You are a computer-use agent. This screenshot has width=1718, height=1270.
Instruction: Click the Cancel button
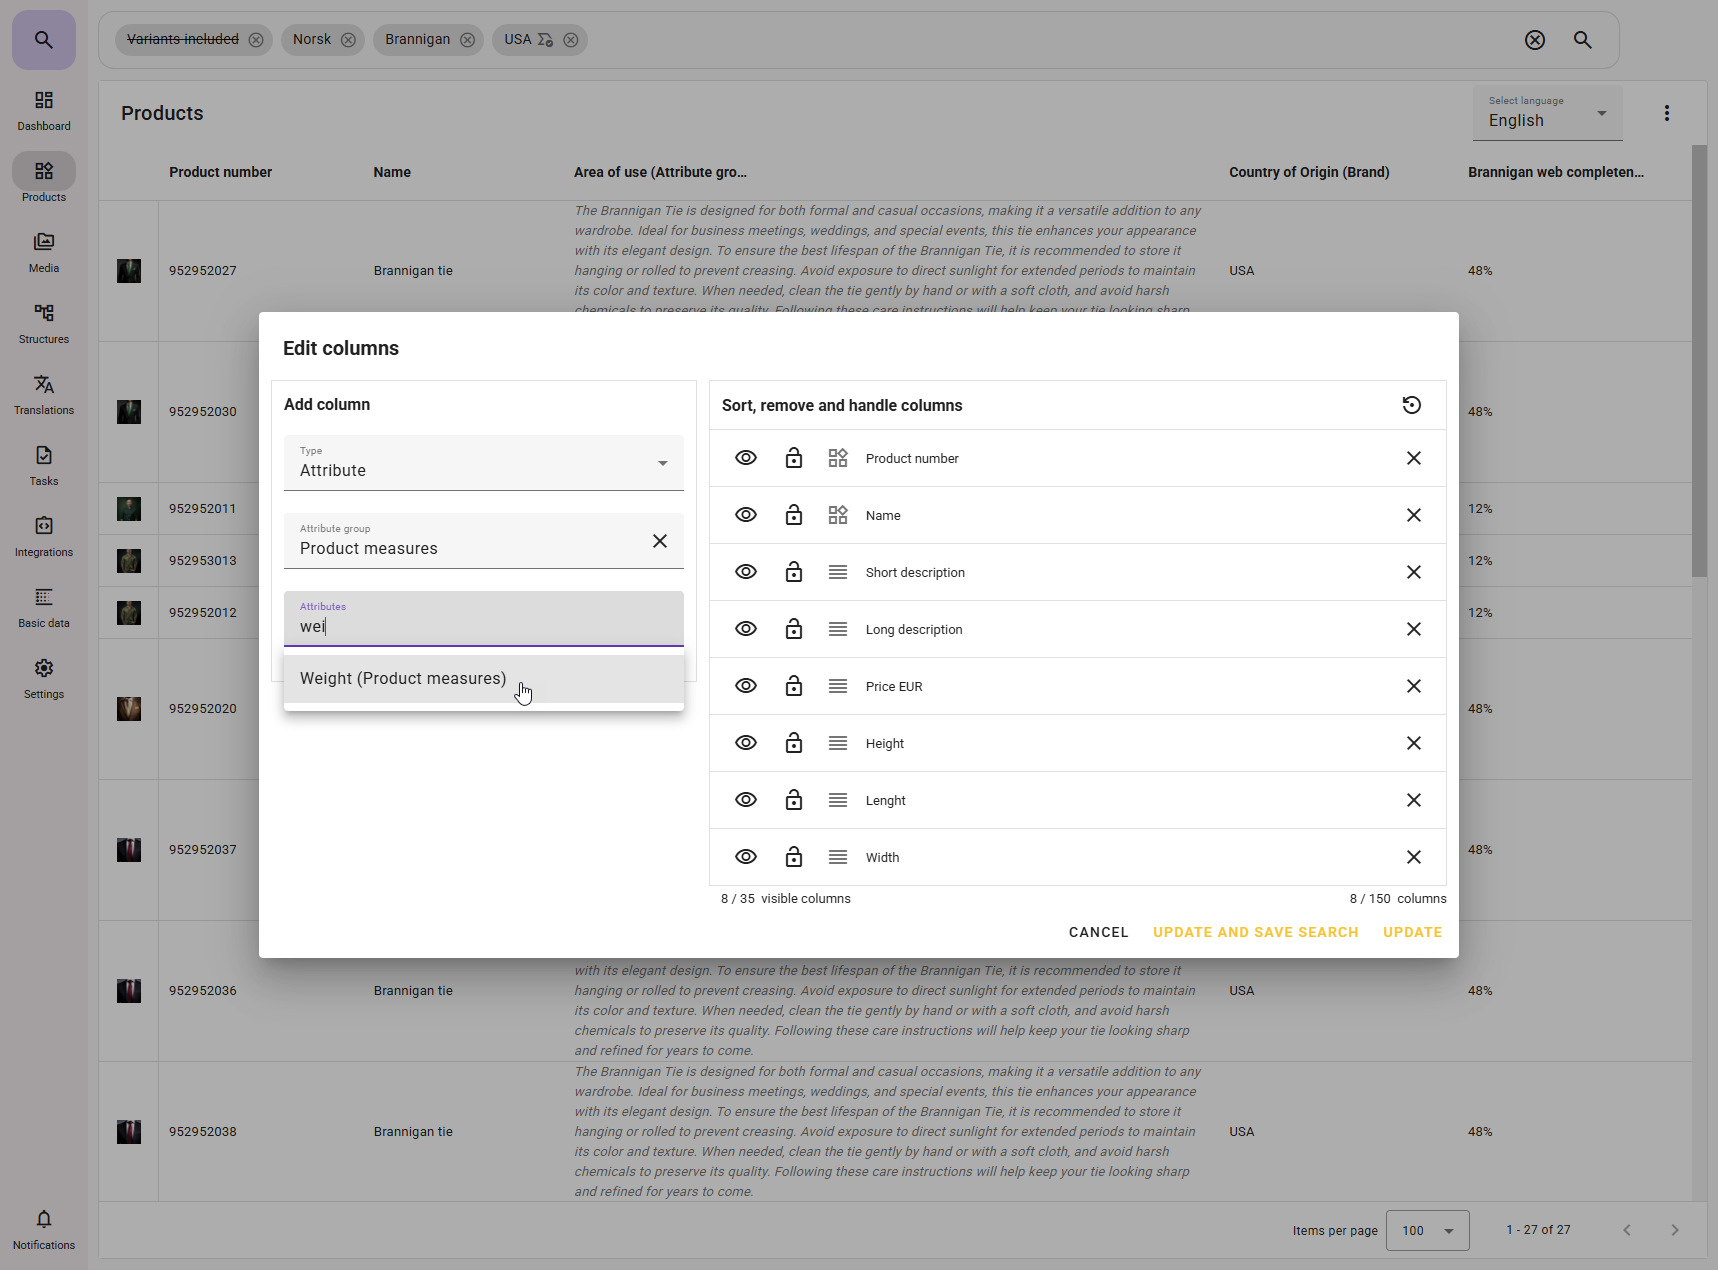tap(1098, 932)
